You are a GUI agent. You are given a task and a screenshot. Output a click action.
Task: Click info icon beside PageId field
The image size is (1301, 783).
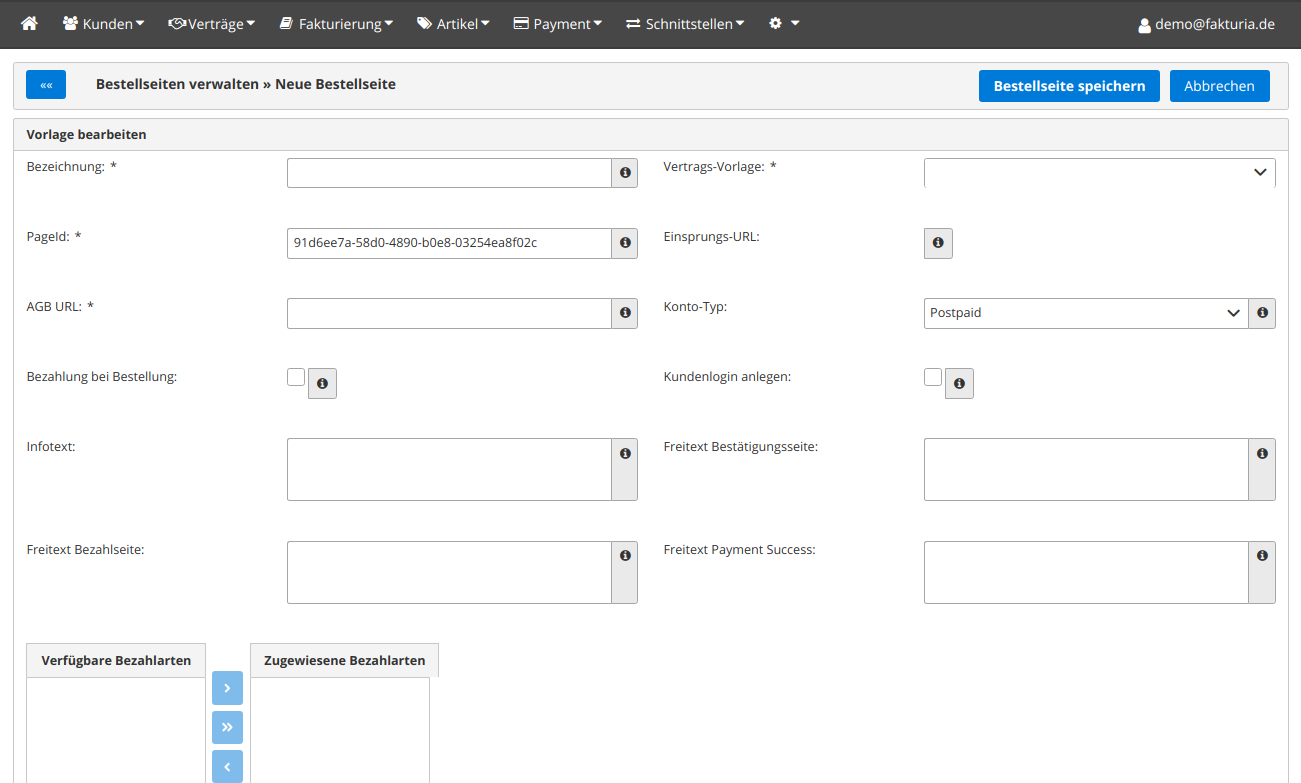point(625,243)
